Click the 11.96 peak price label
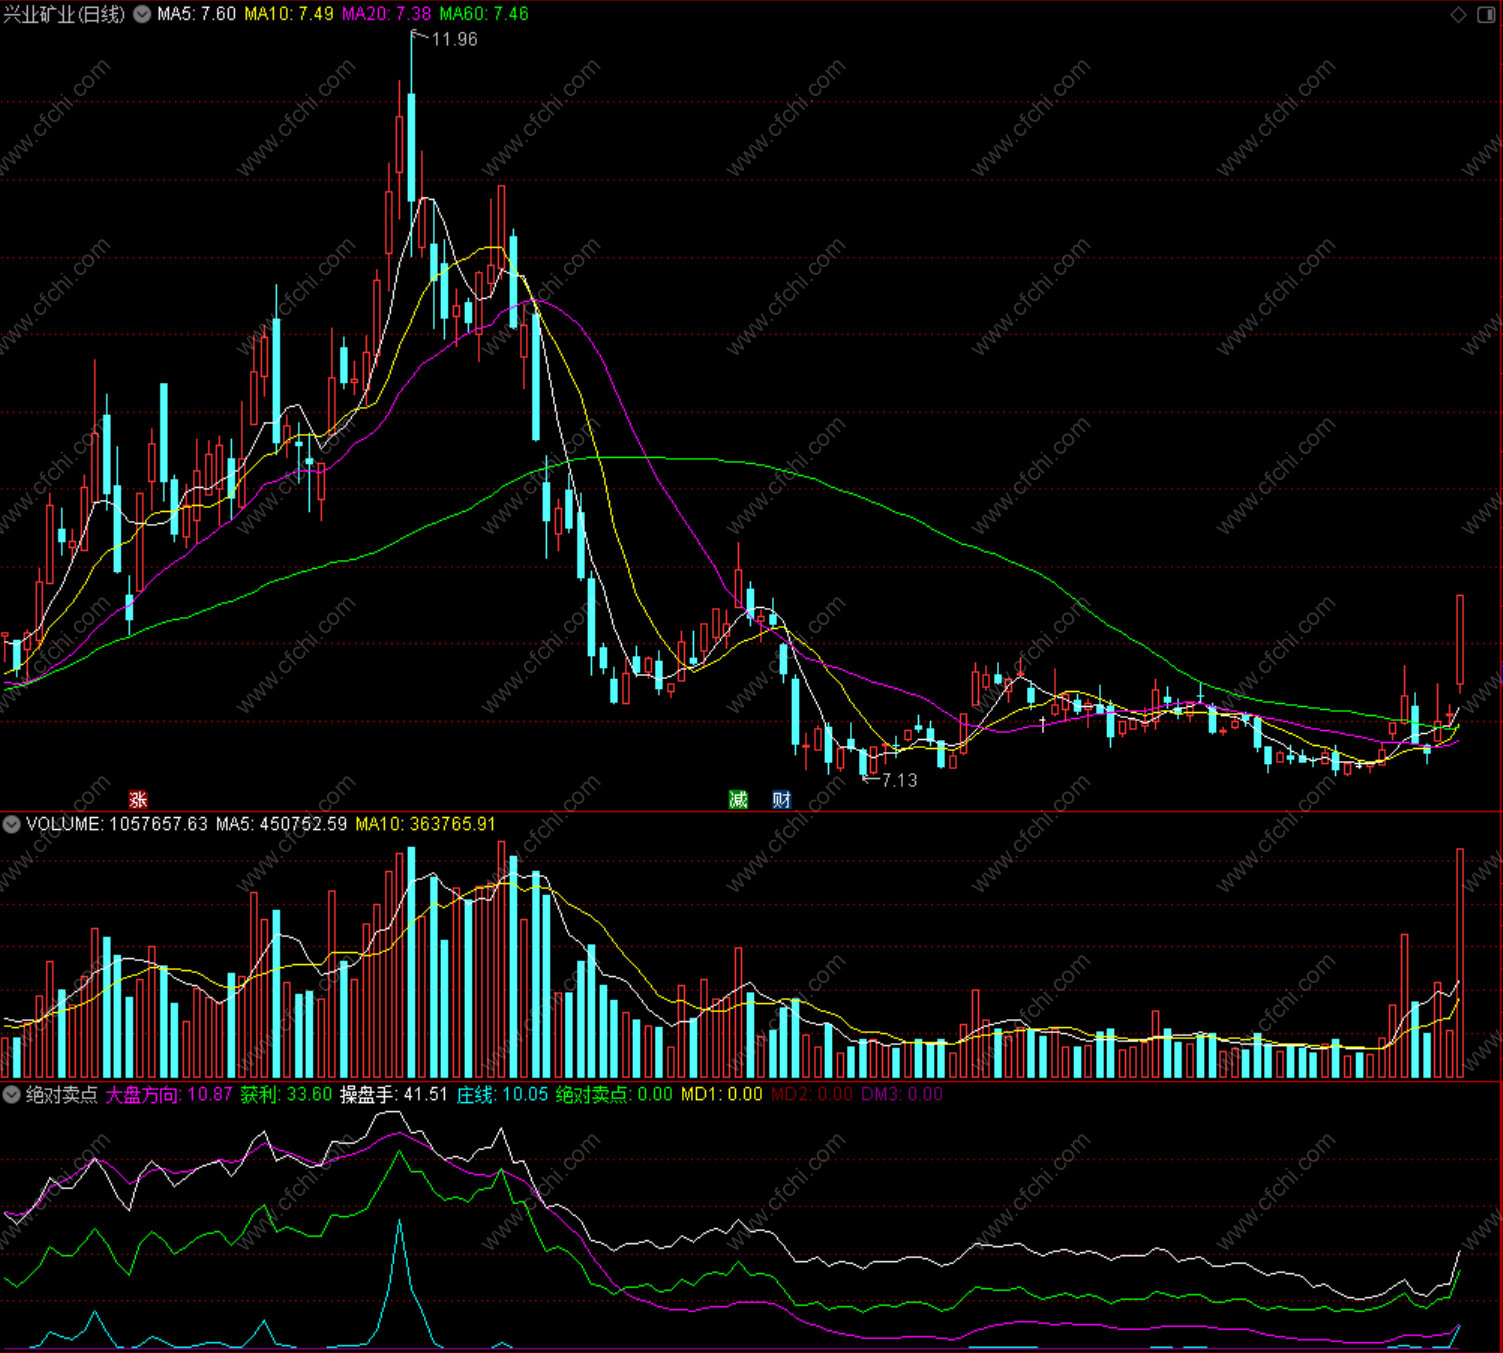 (454, 39)
